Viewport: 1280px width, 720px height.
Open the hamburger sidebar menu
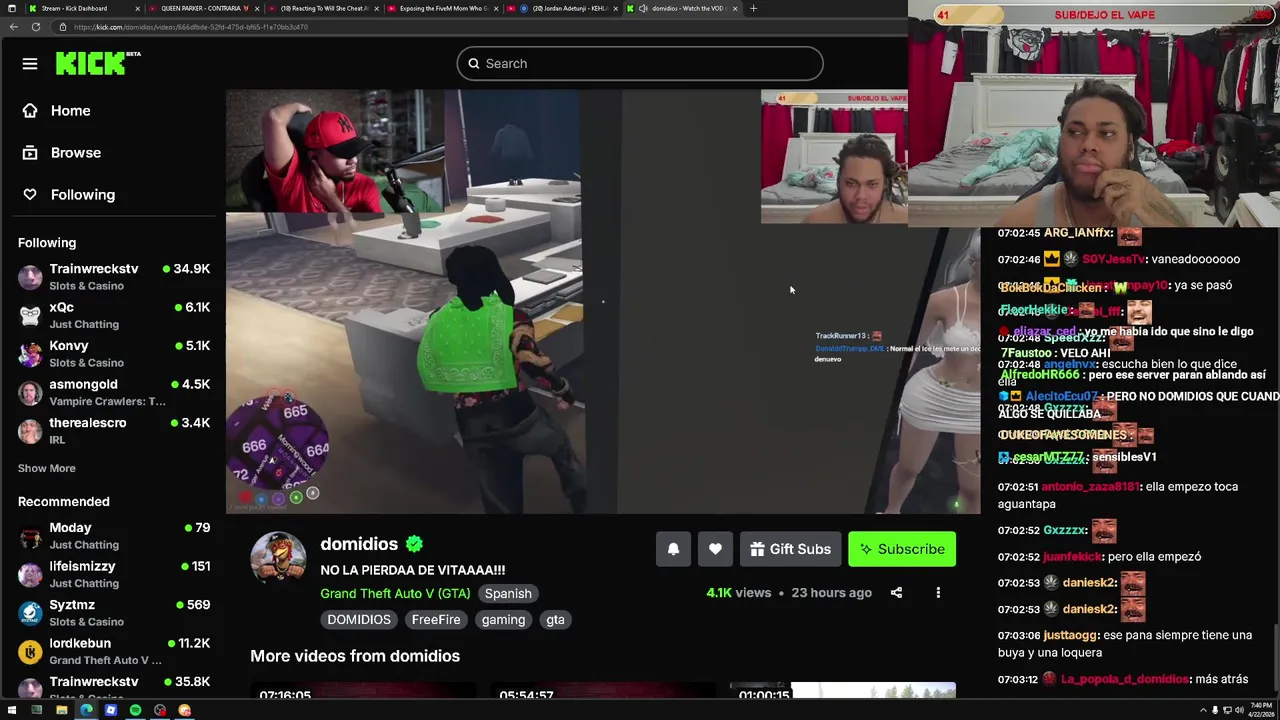click(30, 64)
